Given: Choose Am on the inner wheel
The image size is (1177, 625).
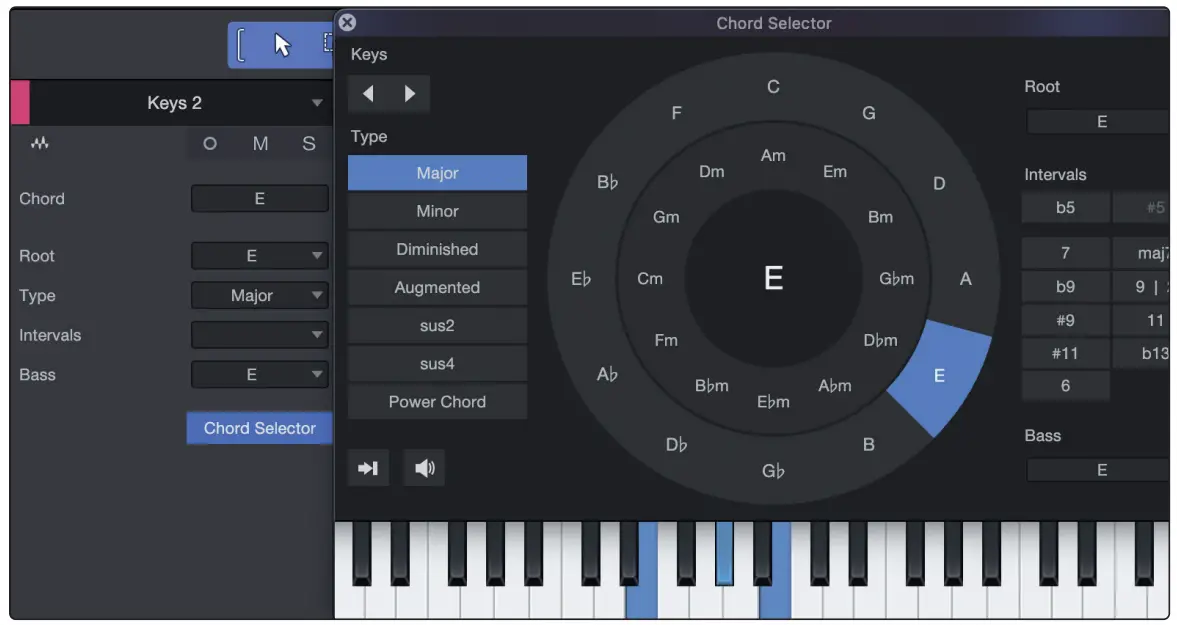Looking at the screenshot, I should coord(773,156).
